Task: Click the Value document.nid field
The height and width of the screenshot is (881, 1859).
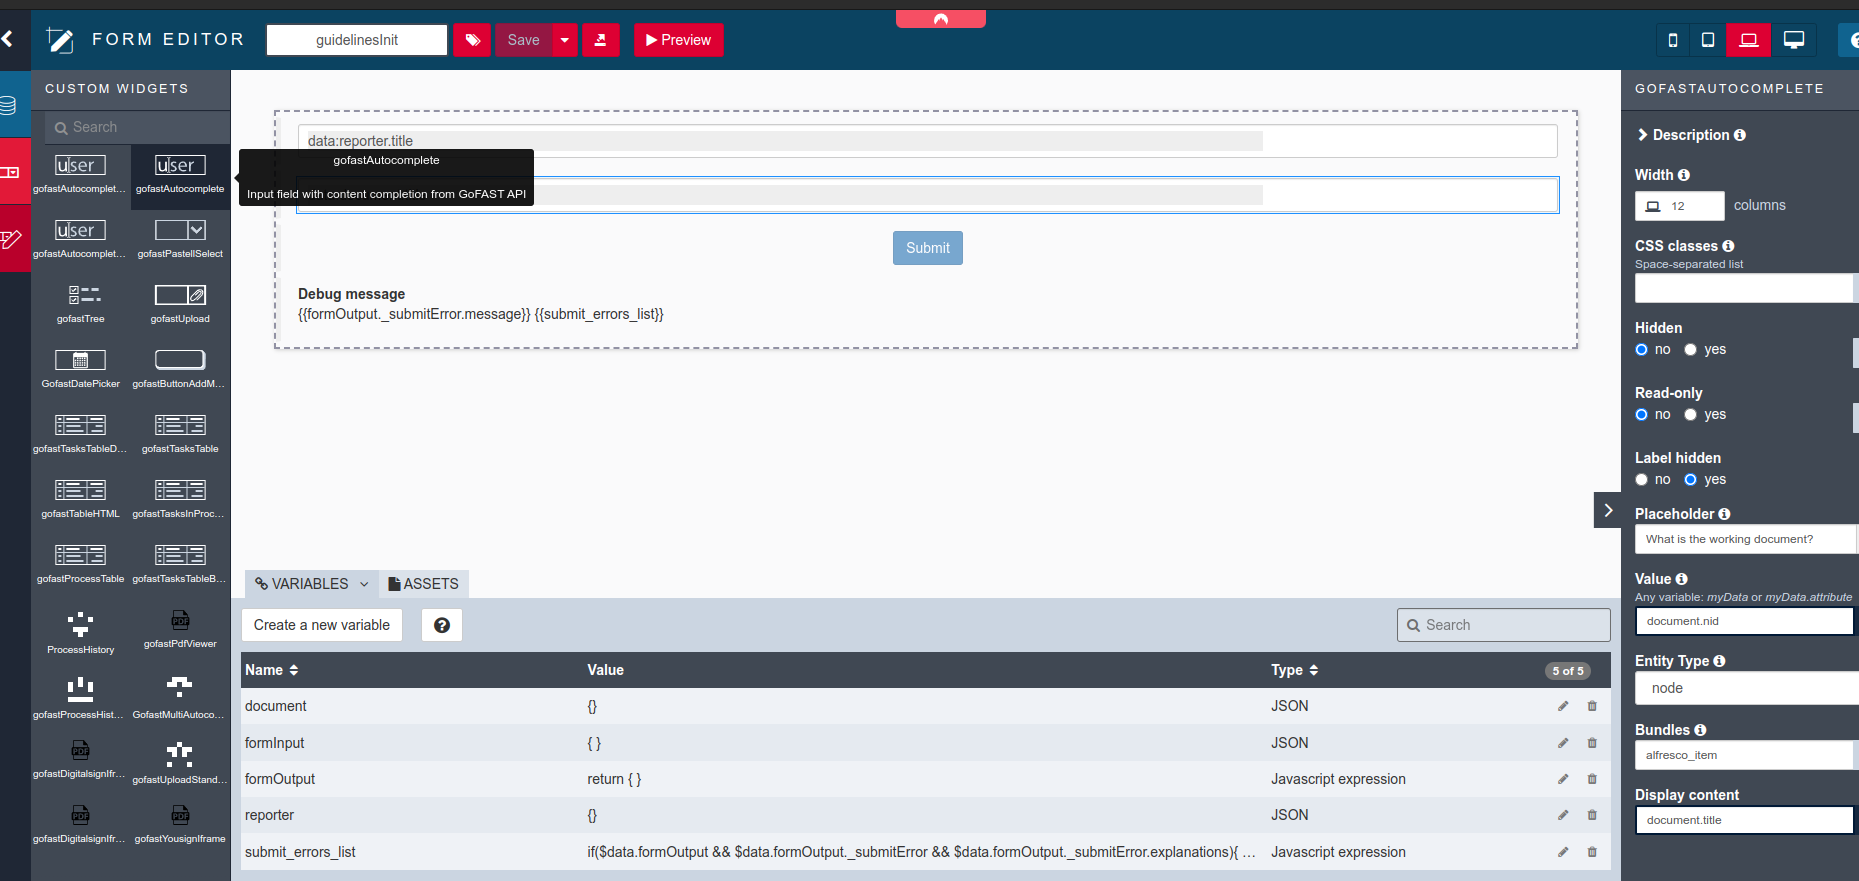Action: click(x=1745, y=621)
